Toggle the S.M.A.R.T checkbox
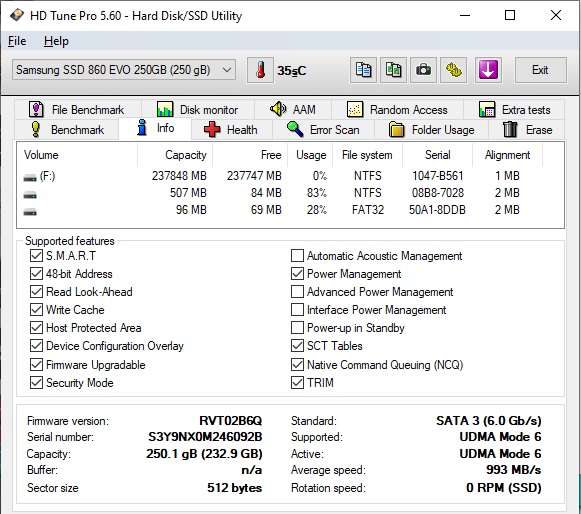This screenshot has width=581, height=514. tap(36, 256)
